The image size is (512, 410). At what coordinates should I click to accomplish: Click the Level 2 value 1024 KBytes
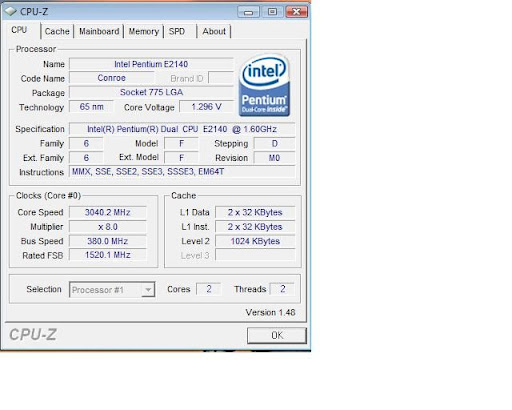pyautogui.click(x=255, y=241)
